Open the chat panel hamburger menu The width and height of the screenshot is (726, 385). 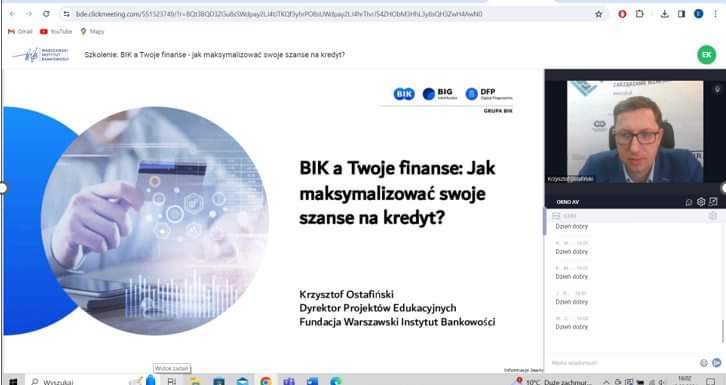click(x=556, y=216)
